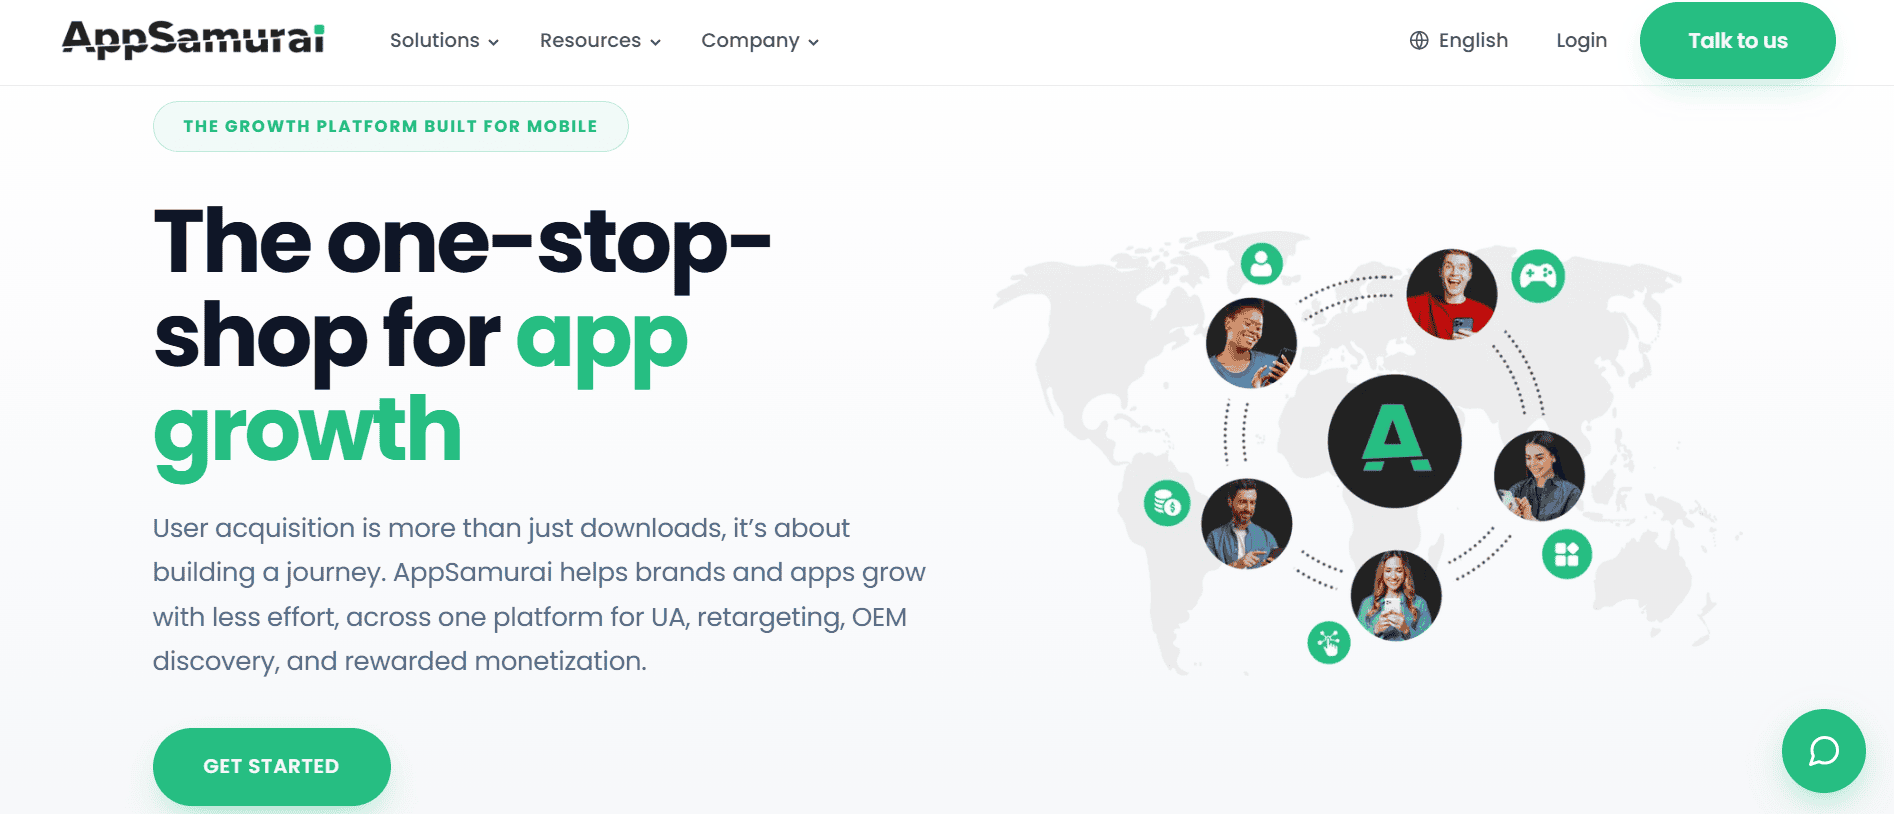The width and height of the screenshot is (1894, 814).
Task: Click the Company chevron arrow
Action: click(x=813, y=42)
